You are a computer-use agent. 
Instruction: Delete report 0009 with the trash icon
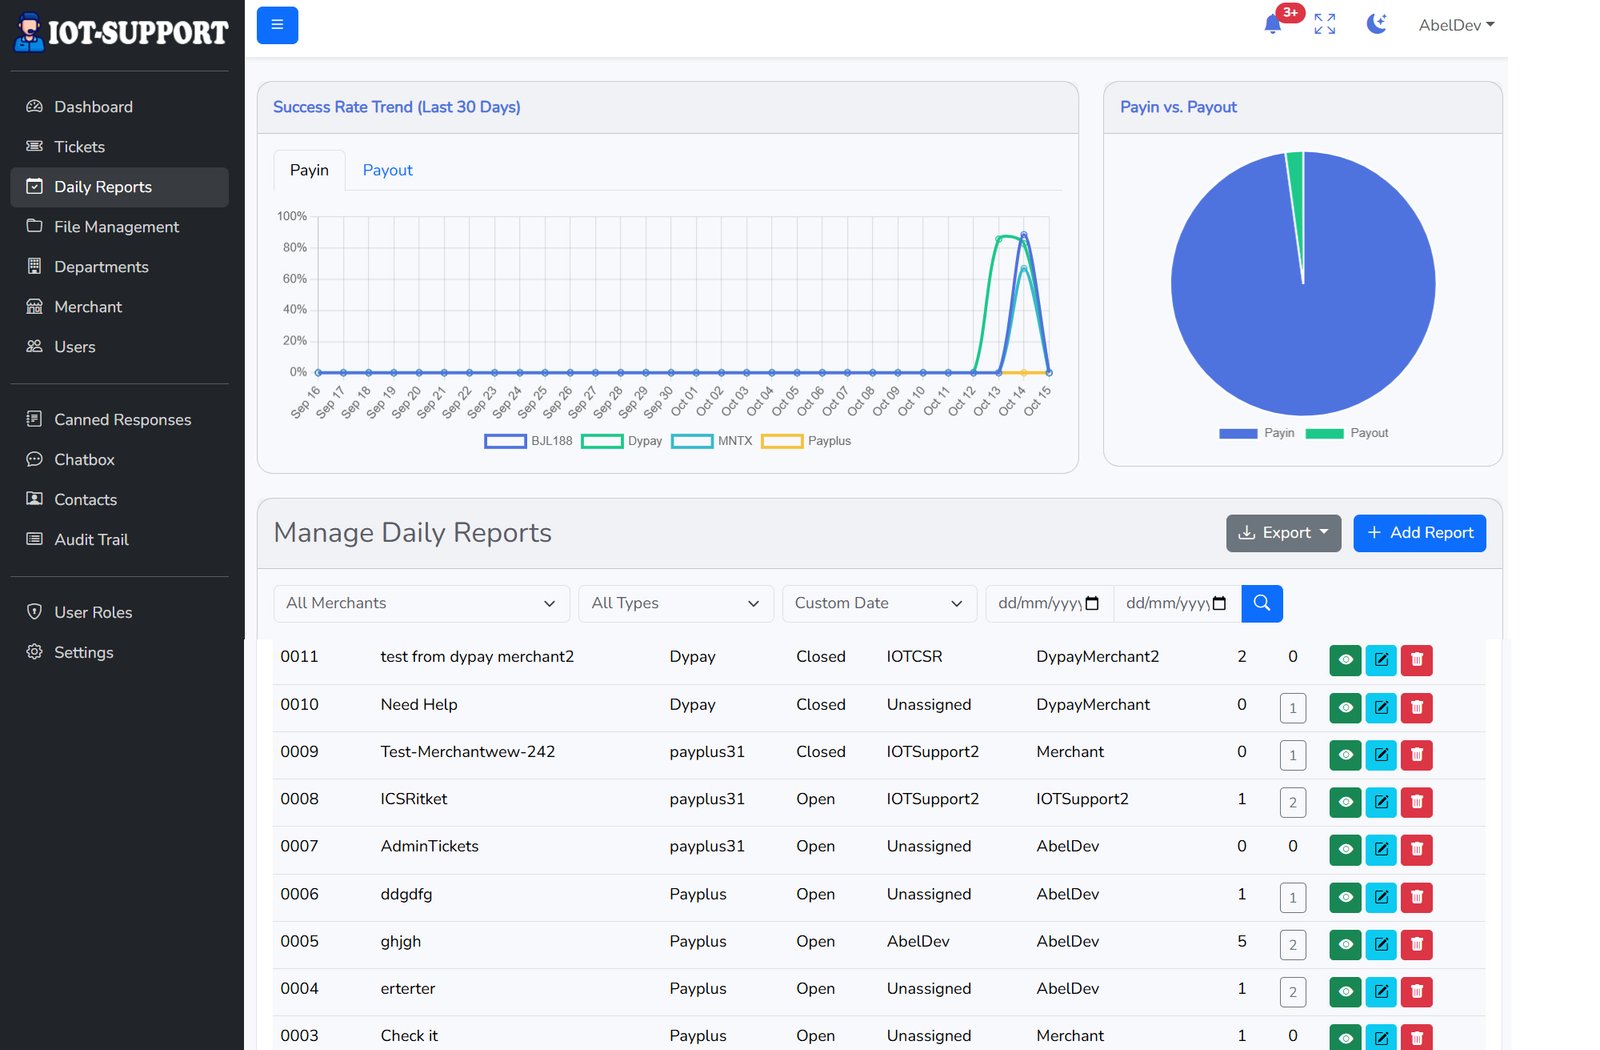tap(1416, 755)
